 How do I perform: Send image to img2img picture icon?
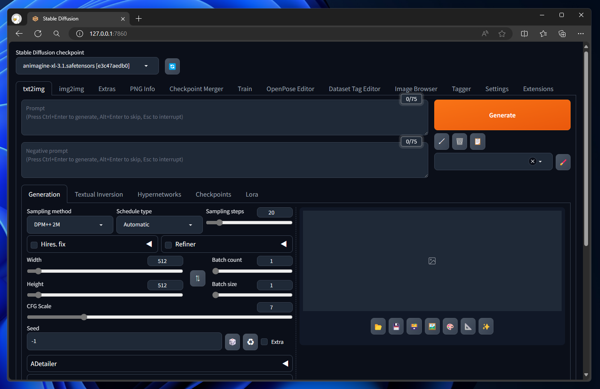(432, 327)
